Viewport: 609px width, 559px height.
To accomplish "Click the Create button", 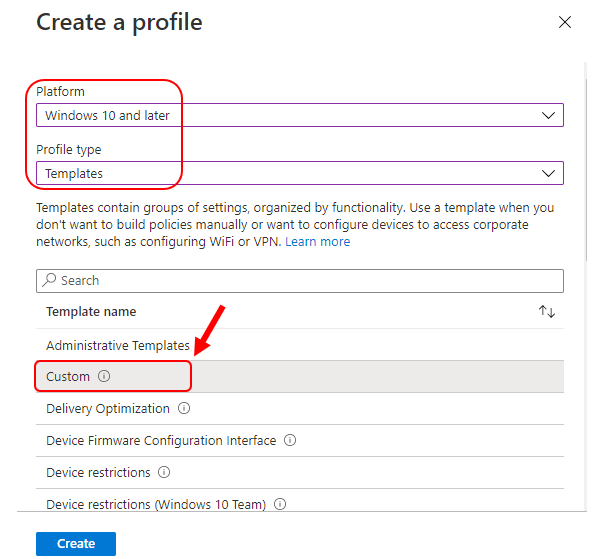I will [x=76, y=543].
